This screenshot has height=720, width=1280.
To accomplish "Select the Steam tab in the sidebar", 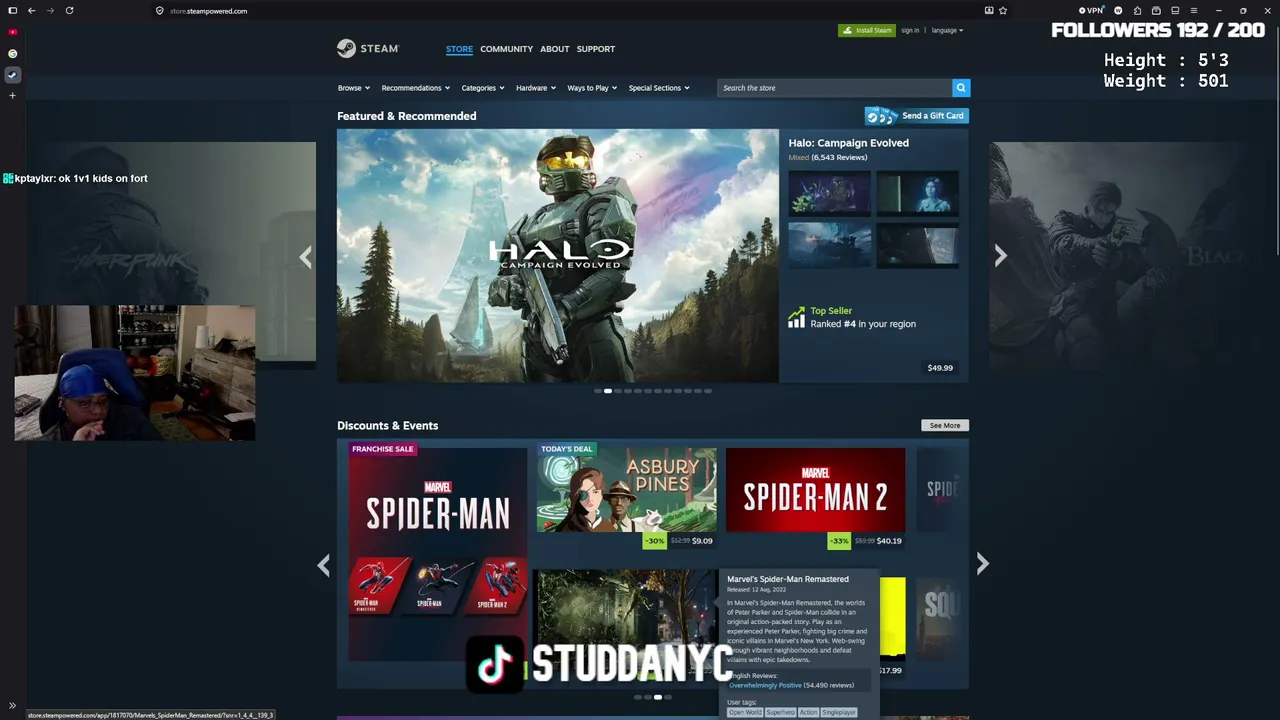I will tap(12, 75).
